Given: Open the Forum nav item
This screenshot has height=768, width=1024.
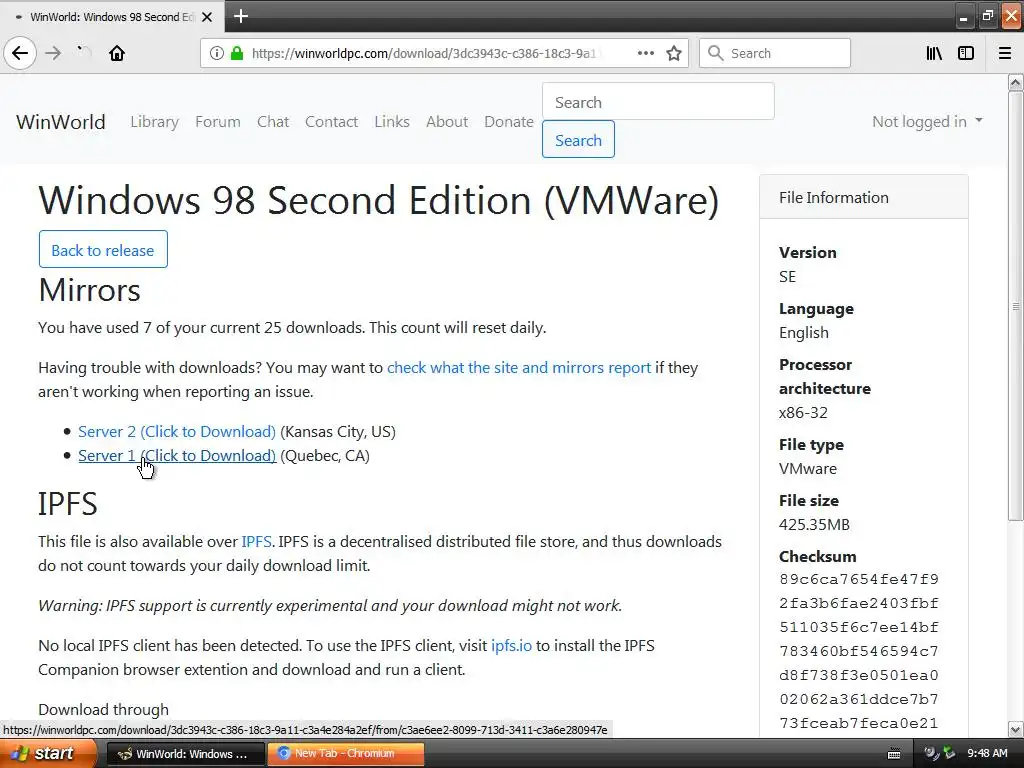Looking at the screenshot, I should pos(217,122).
